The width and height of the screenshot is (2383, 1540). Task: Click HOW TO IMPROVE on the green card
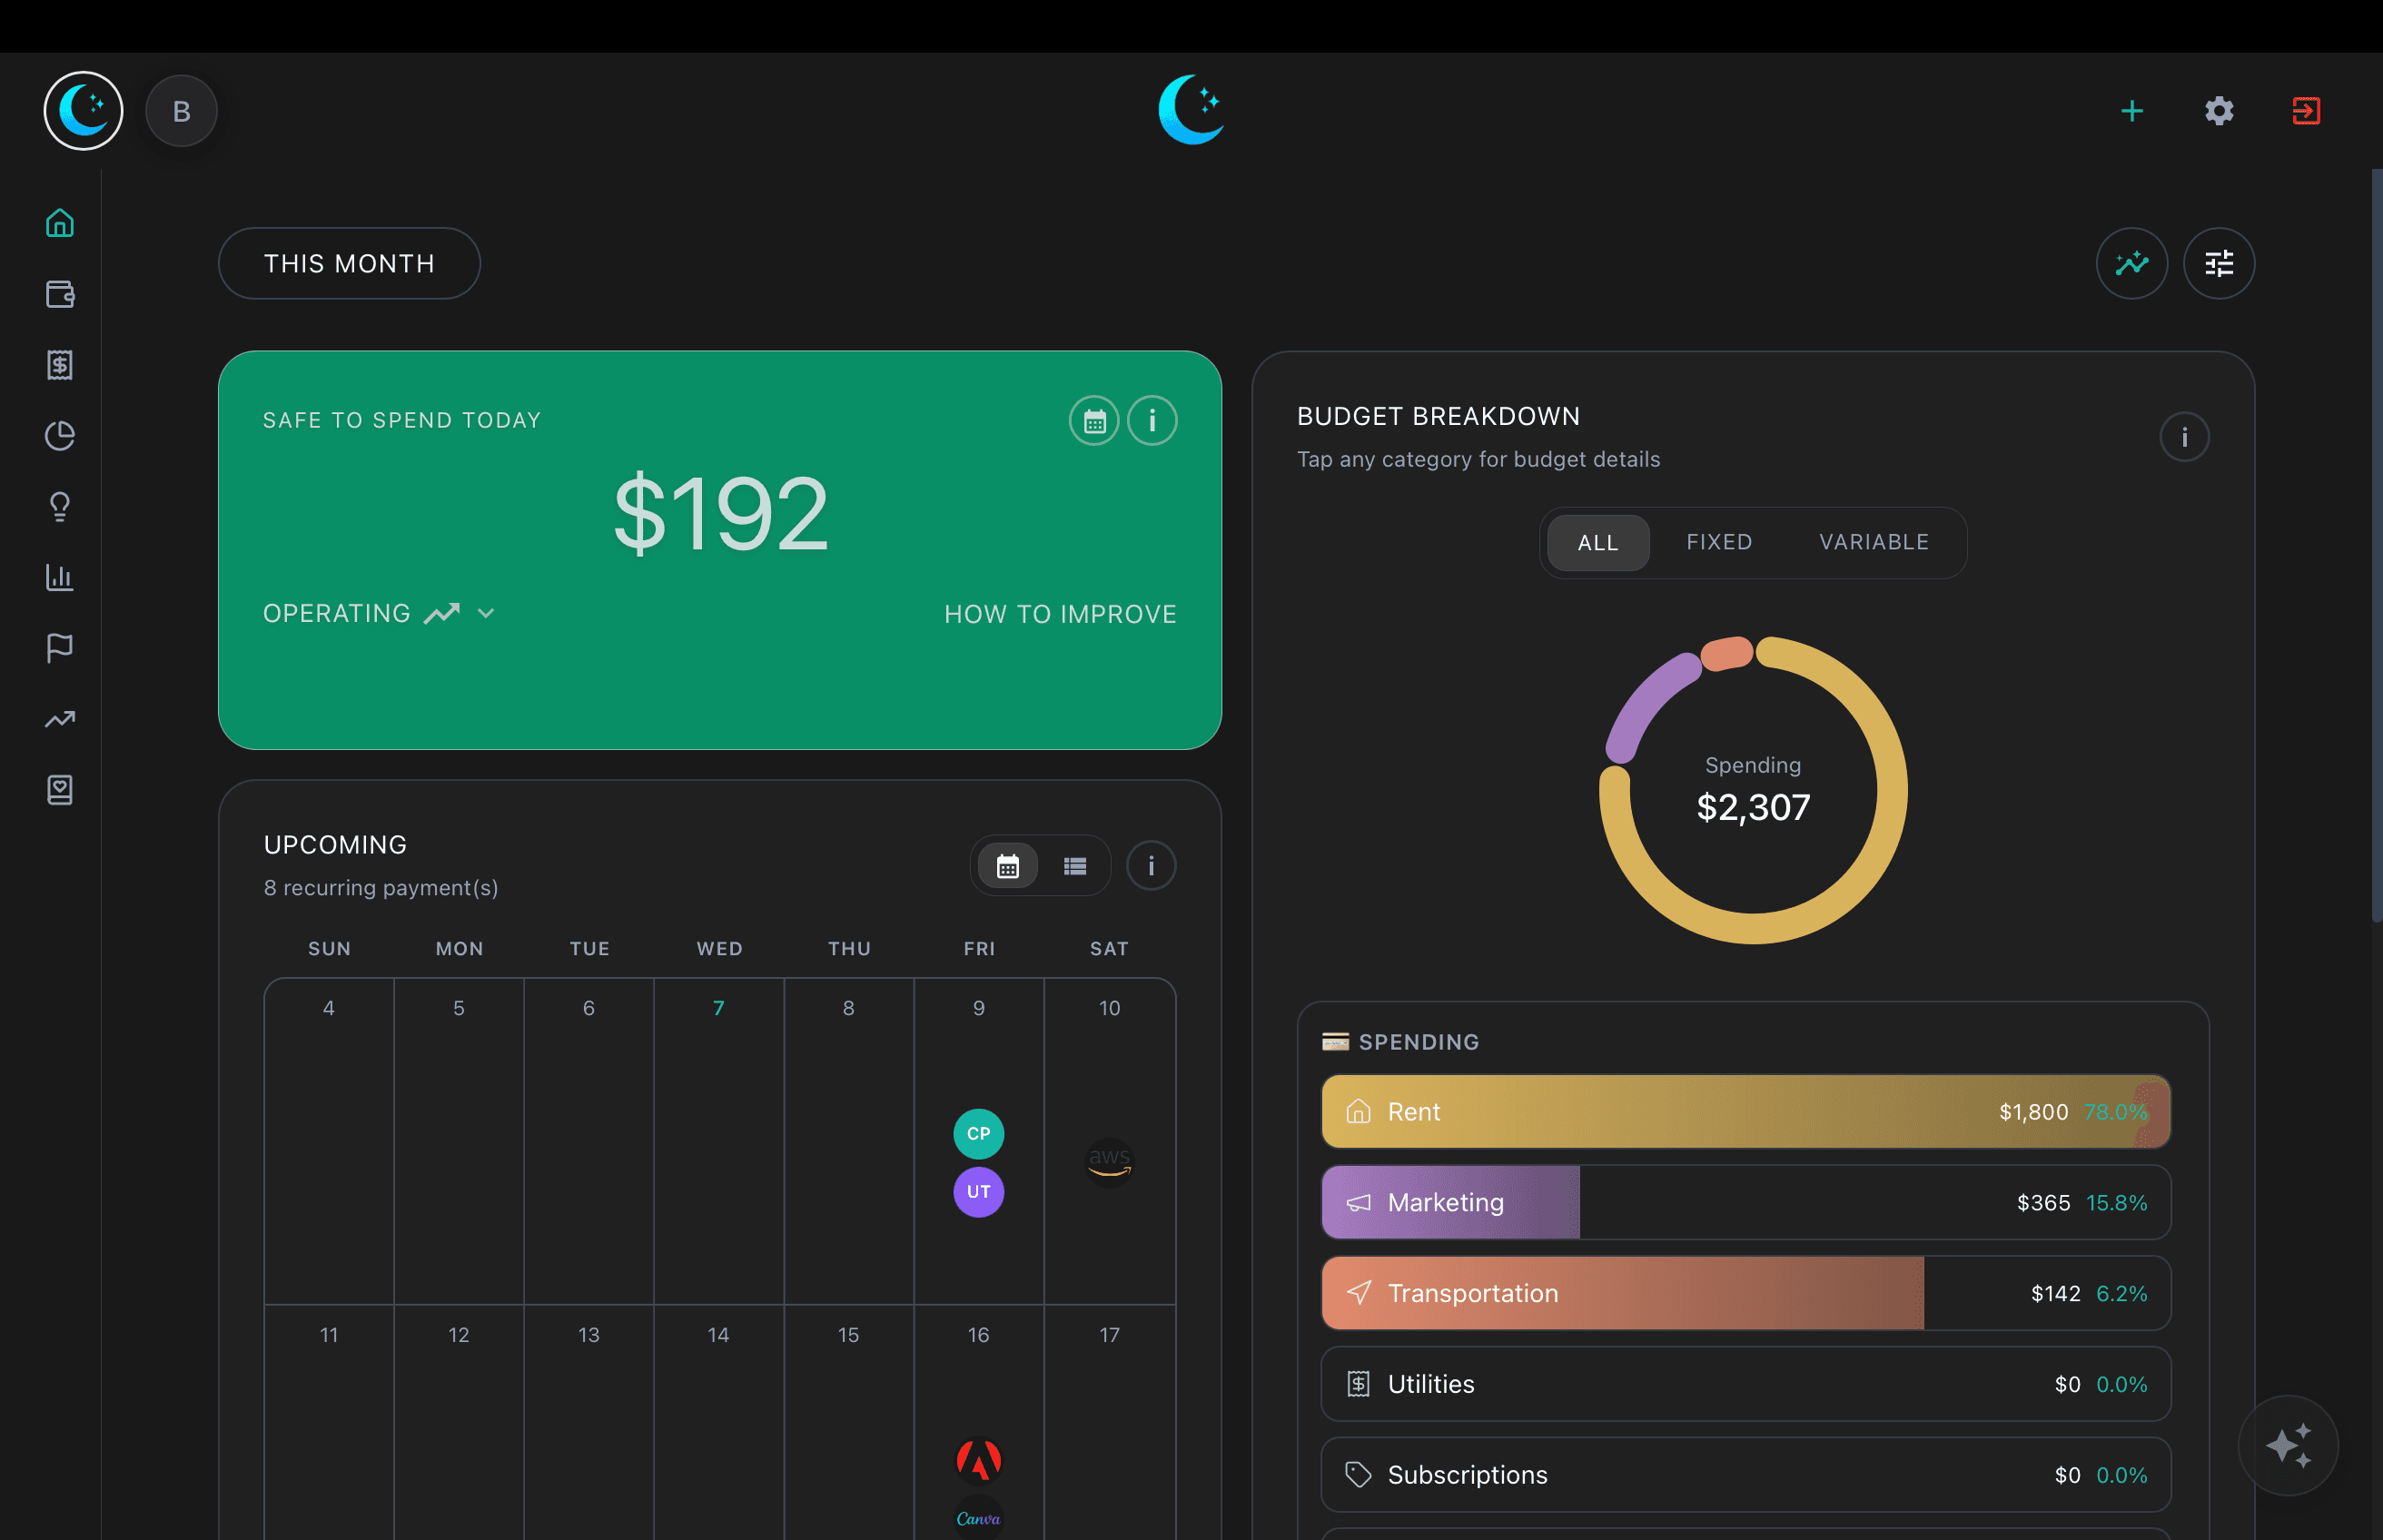(1060, 613)
